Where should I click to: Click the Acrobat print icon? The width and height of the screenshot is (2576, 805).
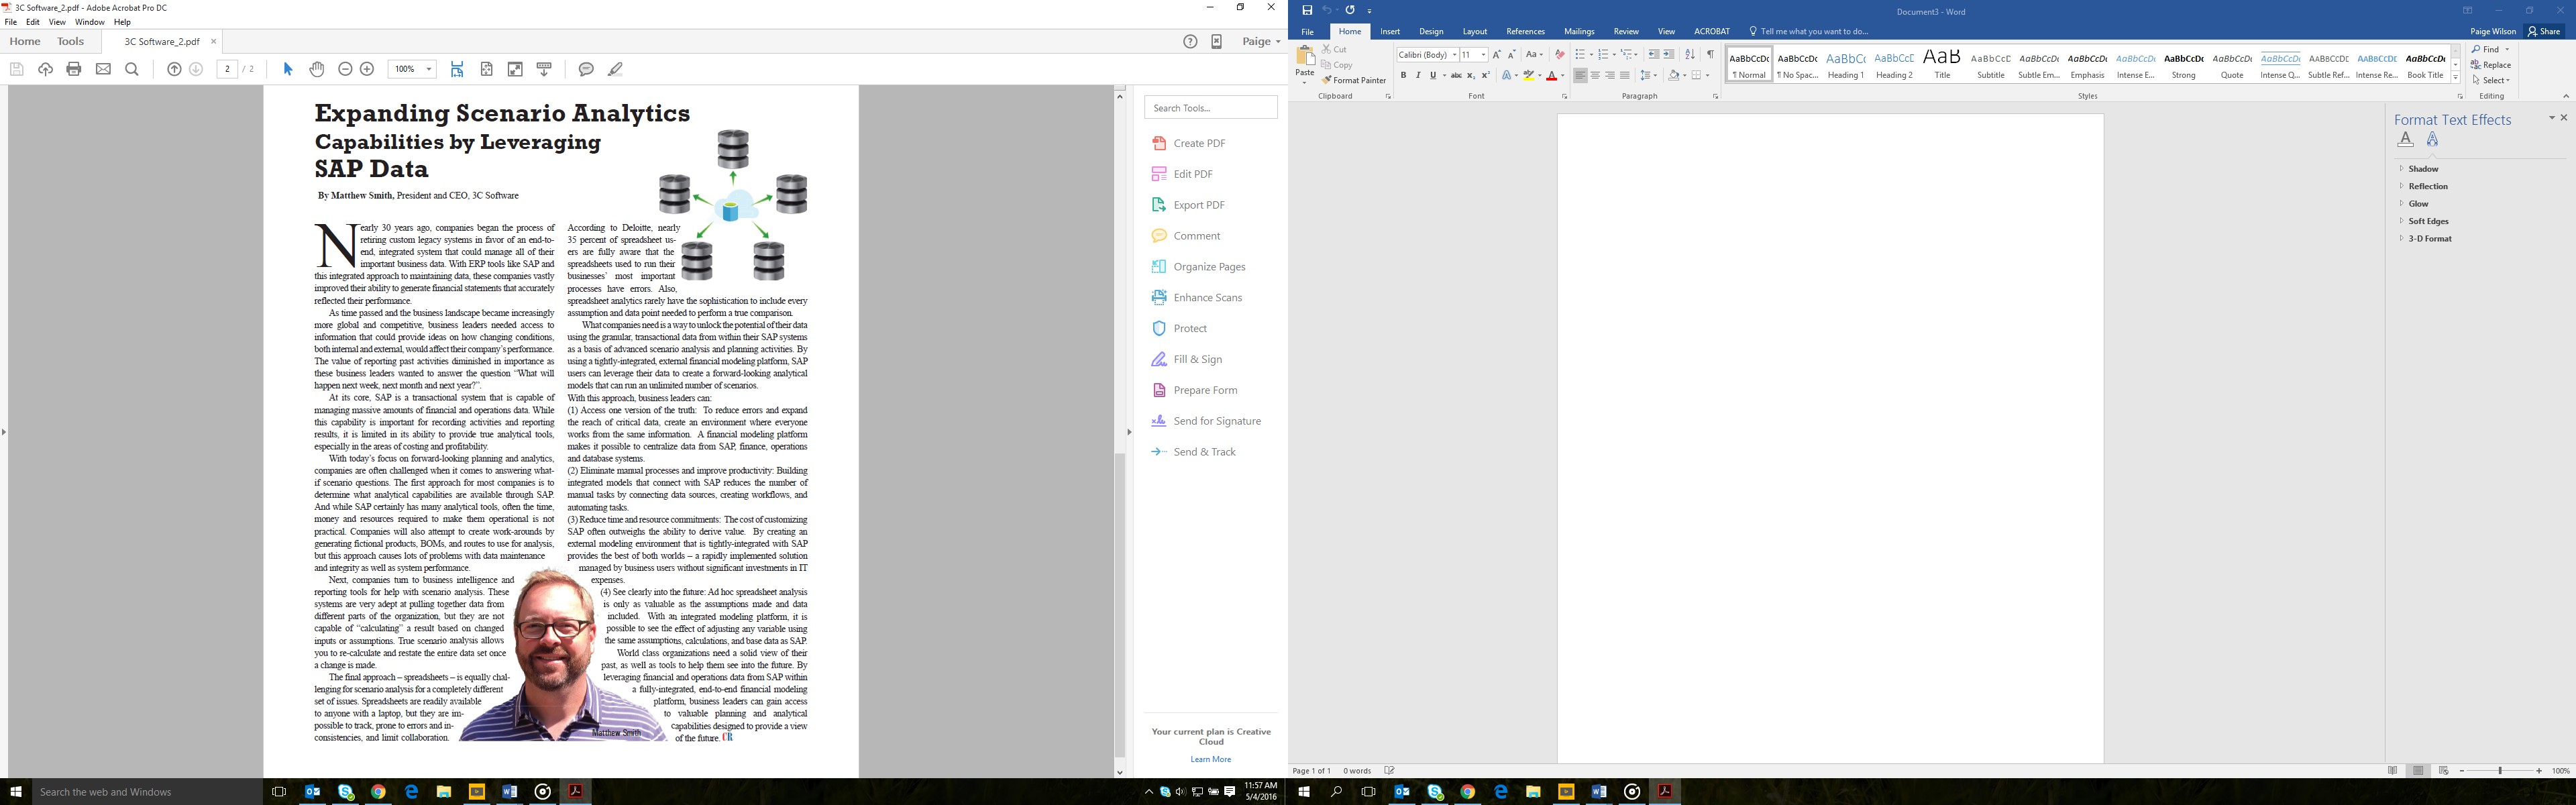[74, 69]
